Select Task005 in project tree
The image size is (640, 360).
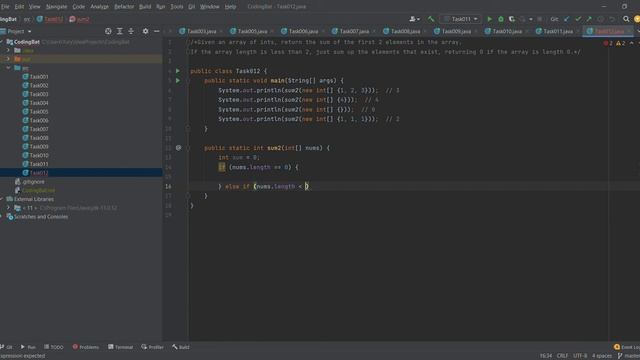click(39, 111)
